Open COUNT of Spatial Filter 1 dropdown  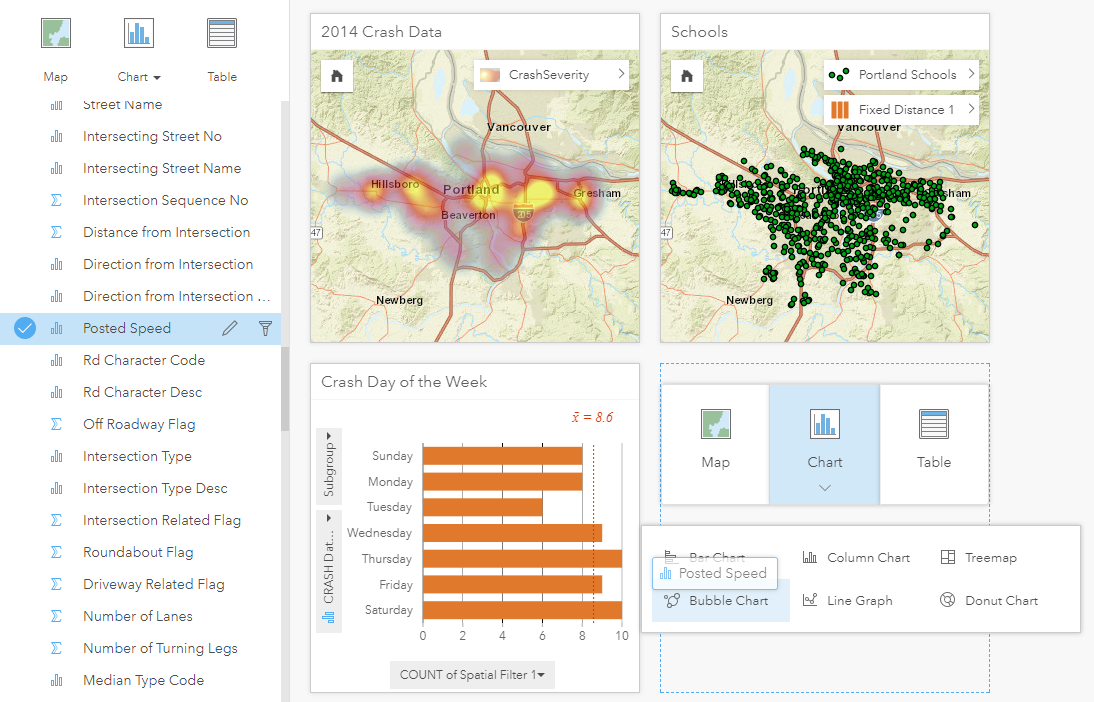point(472,675)
